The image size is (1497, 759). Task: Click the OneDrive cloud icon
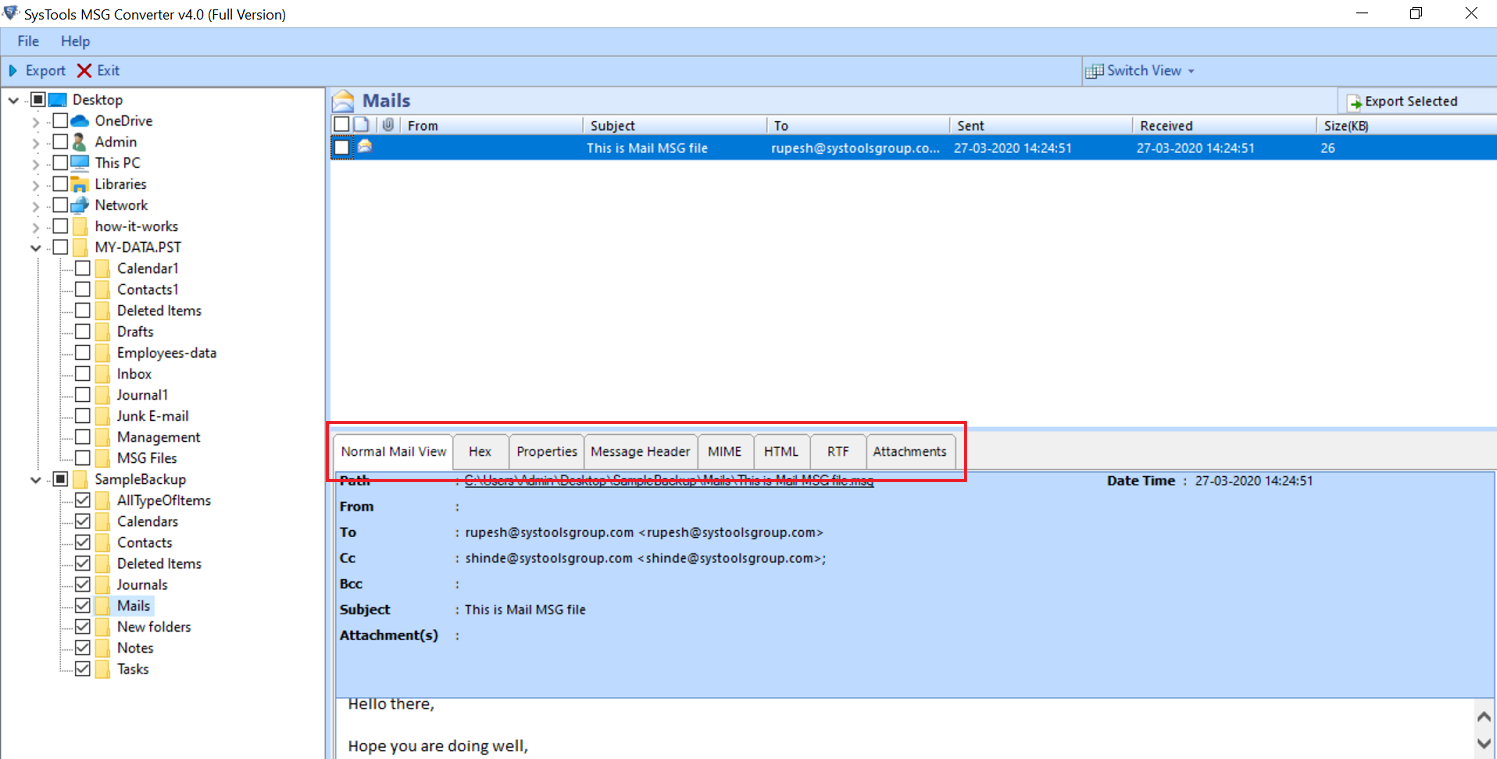[80, 121]
